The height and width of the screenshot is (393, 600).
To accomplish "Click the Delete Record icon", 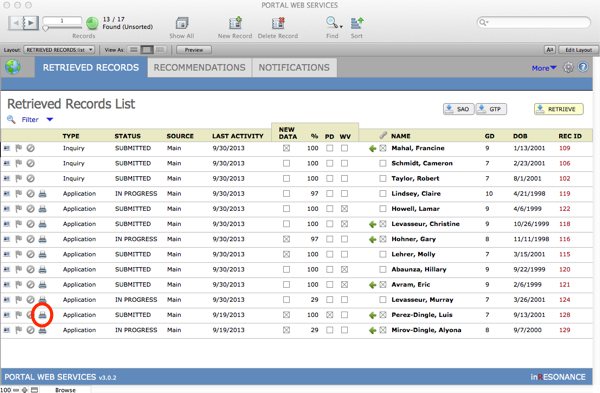I will pyautogui.click(x=278, y=23).
